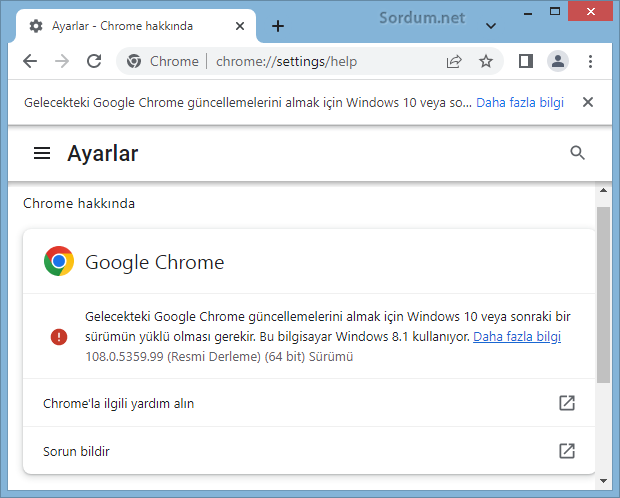Click Sorun bildir row
This screenshot has height=498, width=620.
pyautogui.click(x=309, y=451)
